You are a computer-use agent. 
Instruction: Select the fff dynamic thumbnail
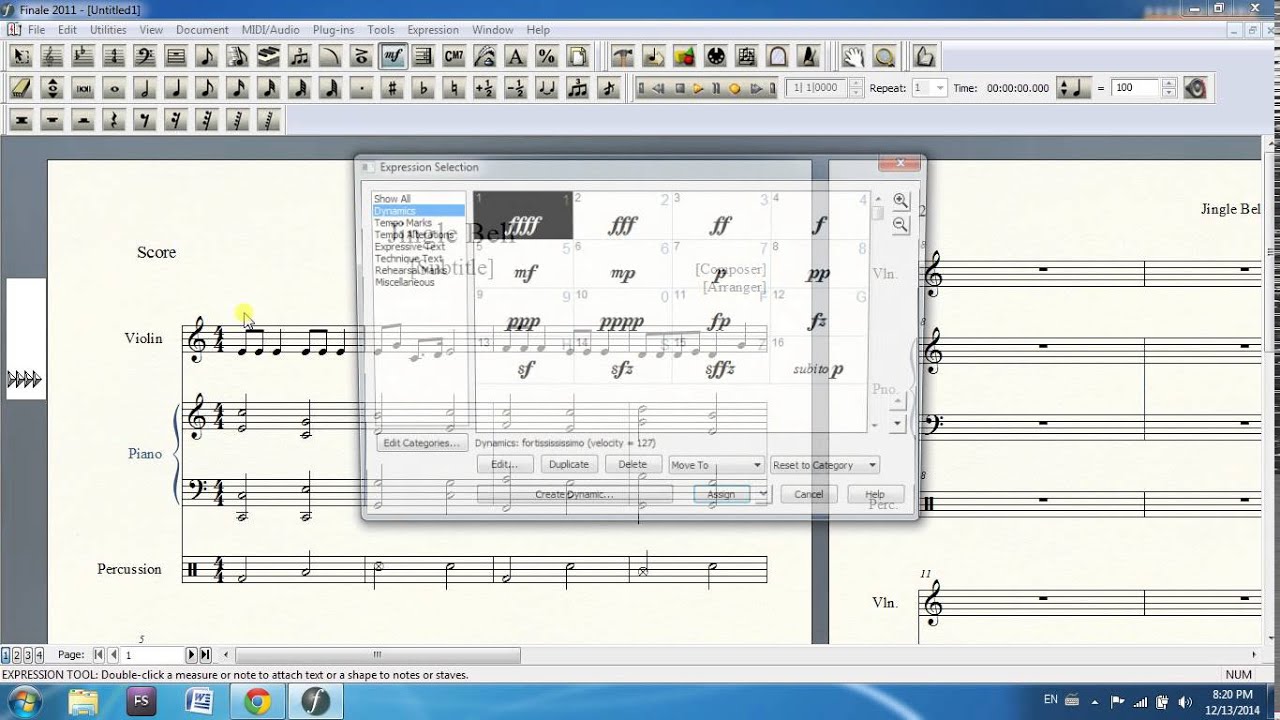622,215
